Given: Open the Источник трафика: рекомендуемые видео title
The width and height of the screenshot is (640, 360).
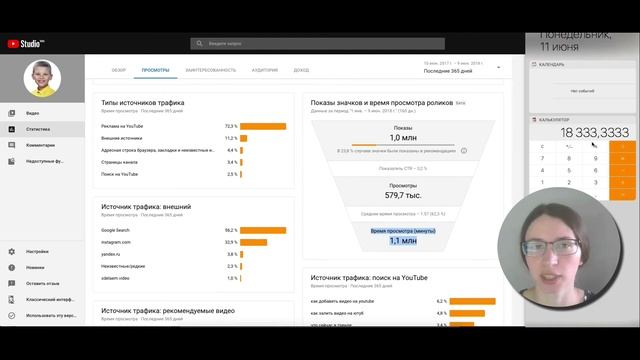Looking at the screenshot, I should 168,311.
